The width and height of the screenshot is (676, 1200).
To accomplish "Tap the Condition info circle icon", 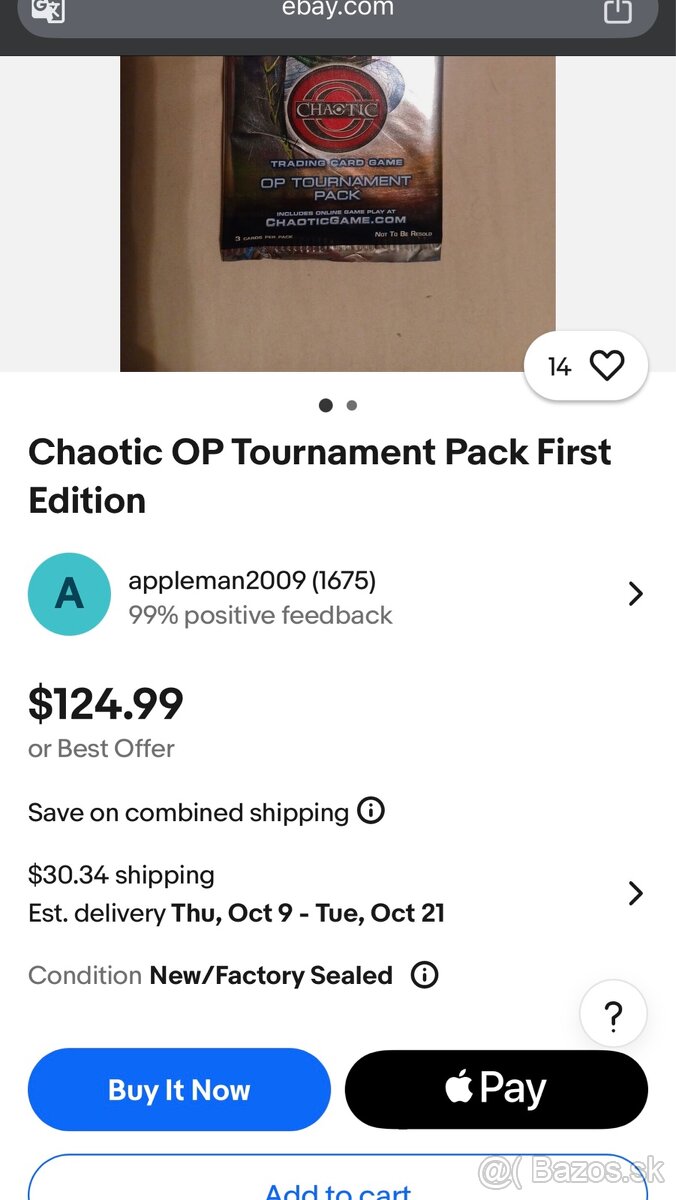I will pyautogui.click(x=424, y=975).
